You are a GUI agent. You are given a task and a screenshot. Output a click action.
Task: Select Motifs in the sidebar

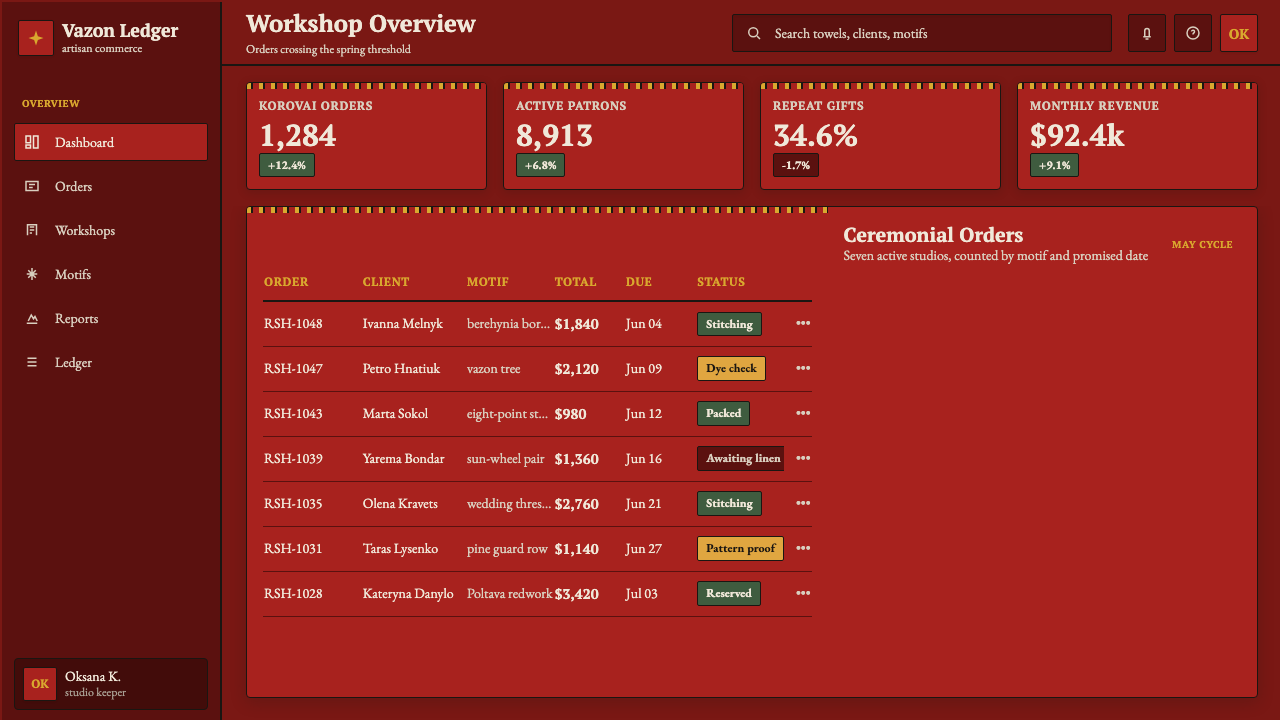tap(111, 274)
